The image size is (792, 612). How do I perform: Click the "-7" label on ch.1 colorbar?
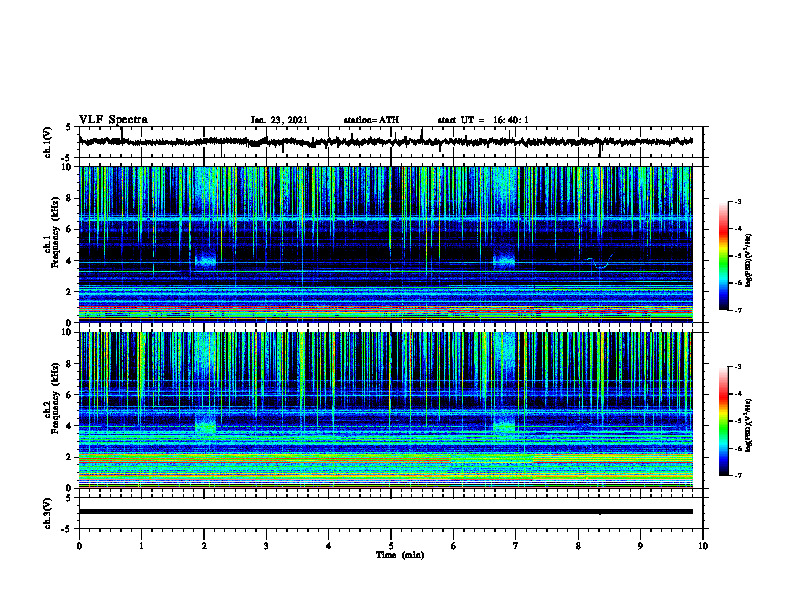click(737, 310)
